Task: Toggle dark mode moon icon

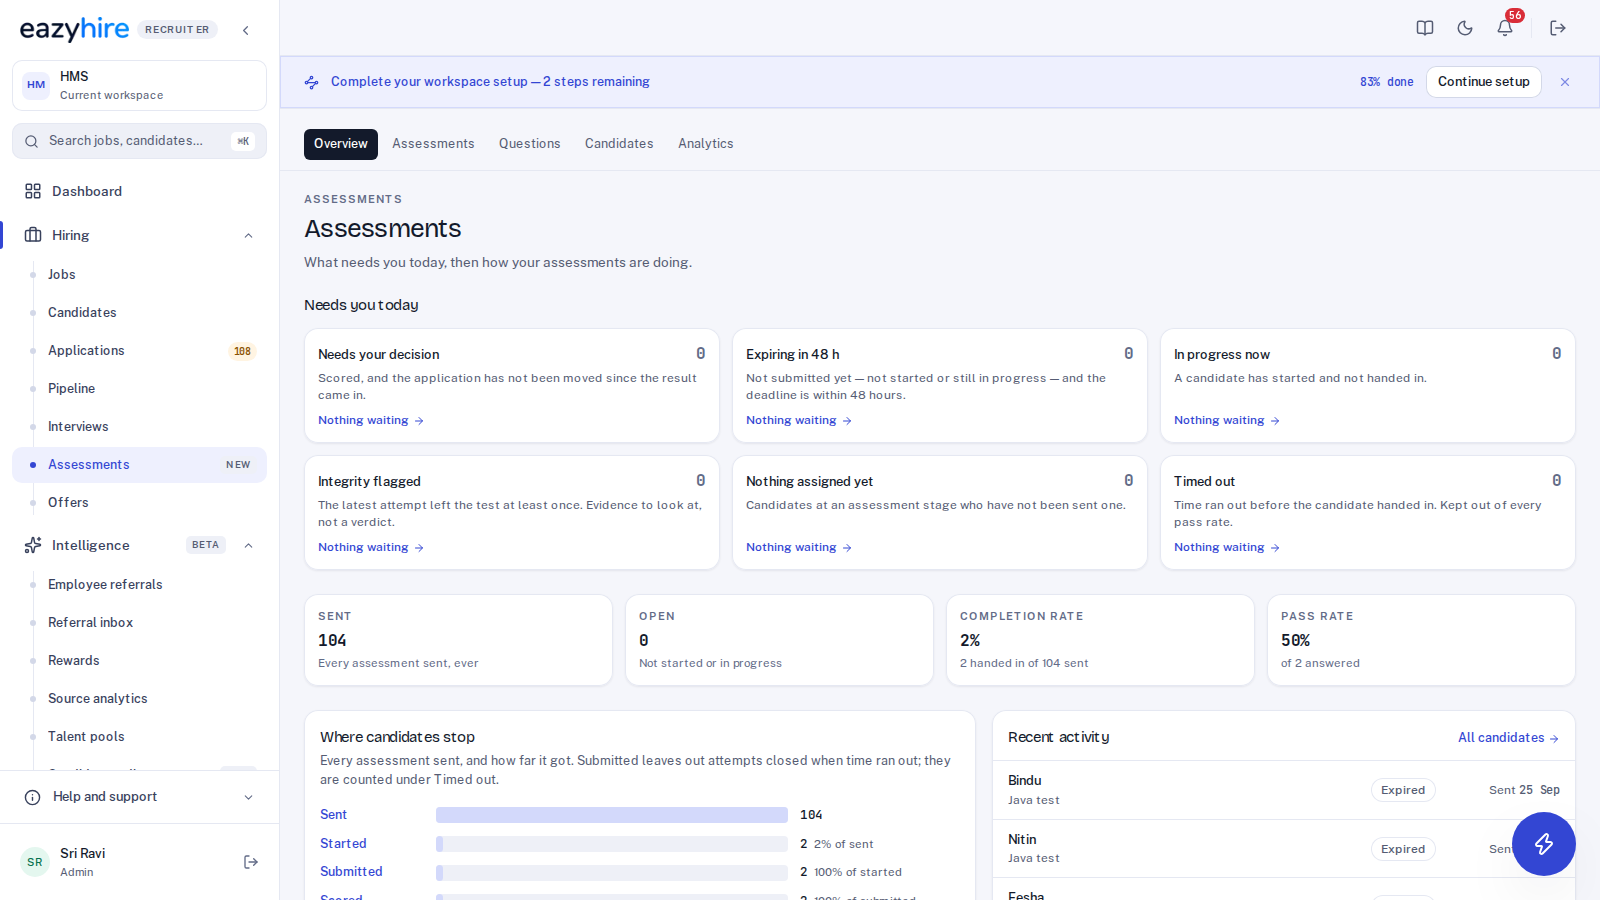Action: (1465, 28)
